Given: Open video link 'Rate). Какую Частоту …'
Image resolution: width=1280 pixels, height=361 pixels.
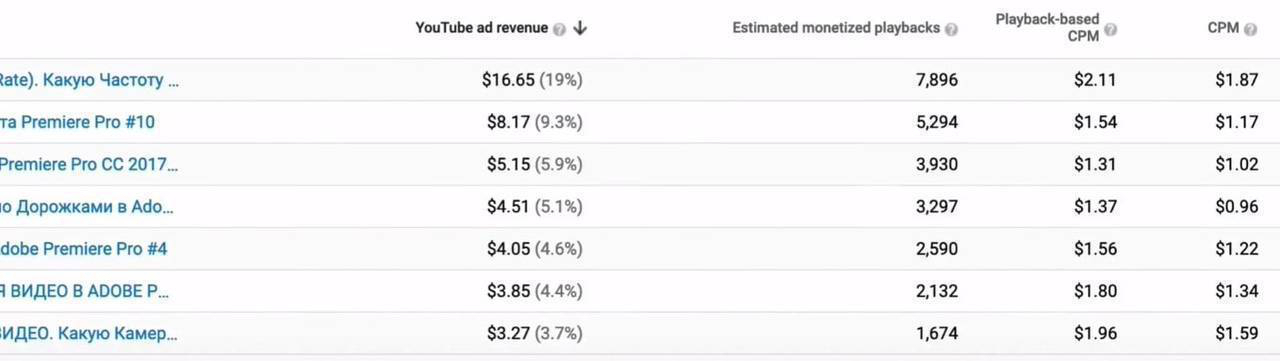Looking at the screenshot, I should (89, 80).
